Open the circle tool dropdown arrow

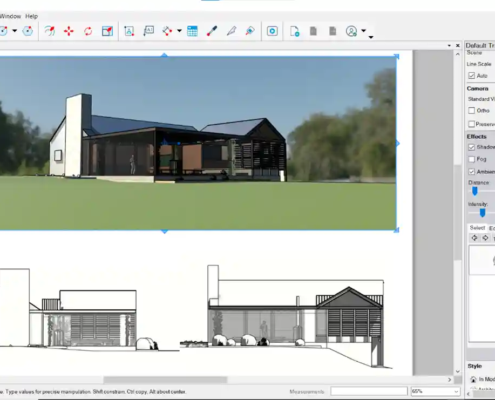(15, 31)
